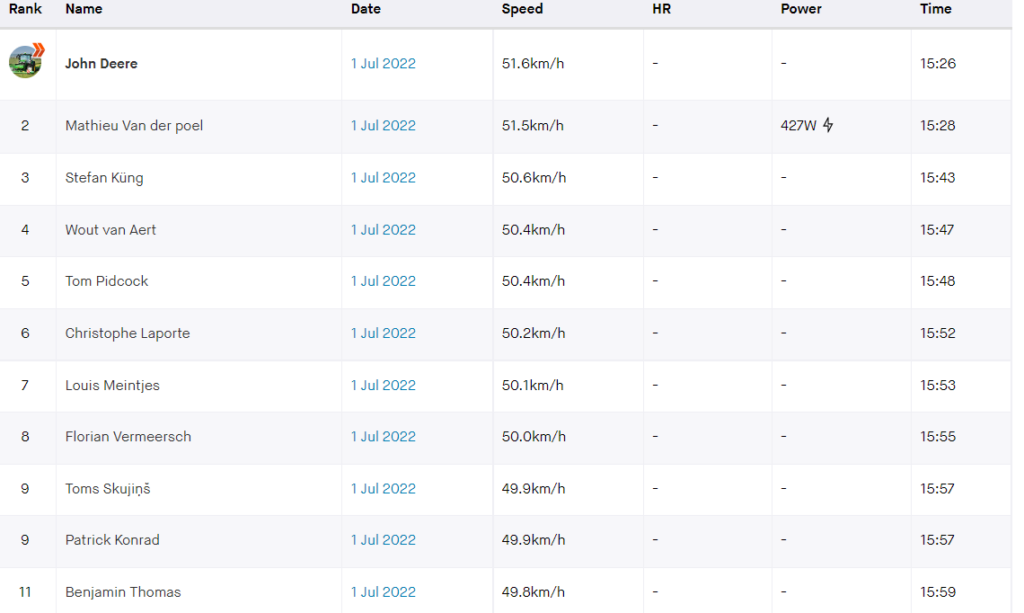This screenshot has width=1024, height=613.
Task: Open Louis Meintjes' 1 Jul 2022 link
Action: pyautogui.click(x=383, y=385)
